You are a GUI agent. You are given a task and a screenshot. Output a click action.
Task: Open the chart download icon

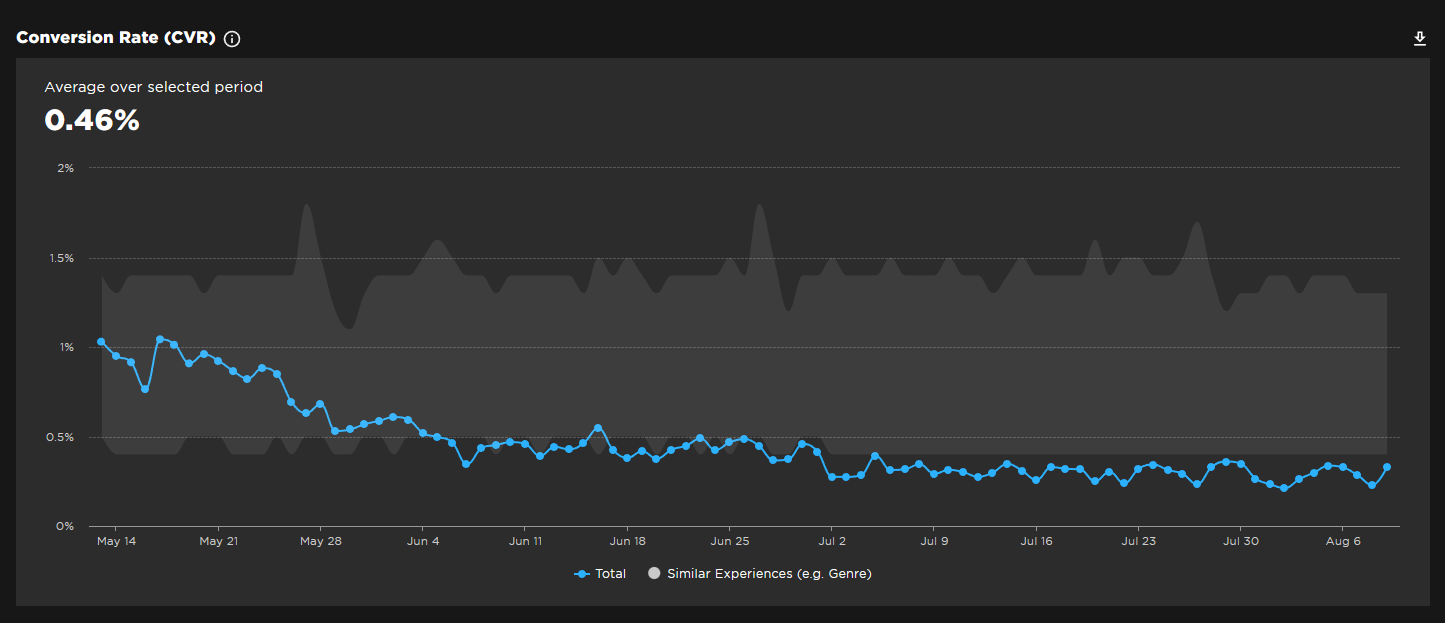click(x=1419, y=38)
